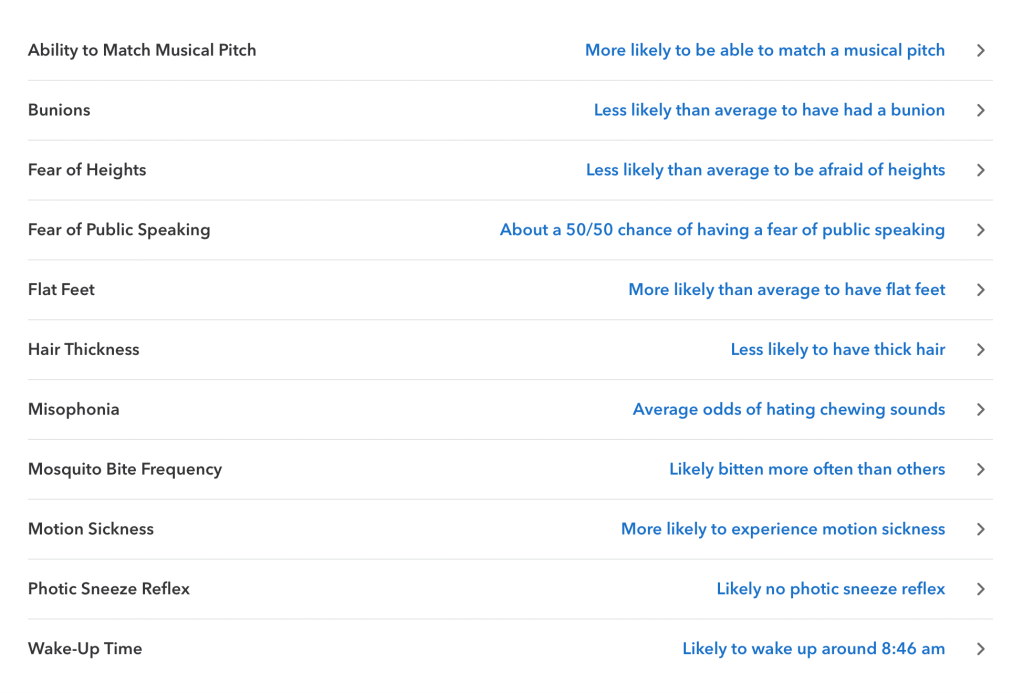Open Fear of Heights chevron arrow
Image resolution: width=1023 pixels, height=693 pixels.
[981, 170]
